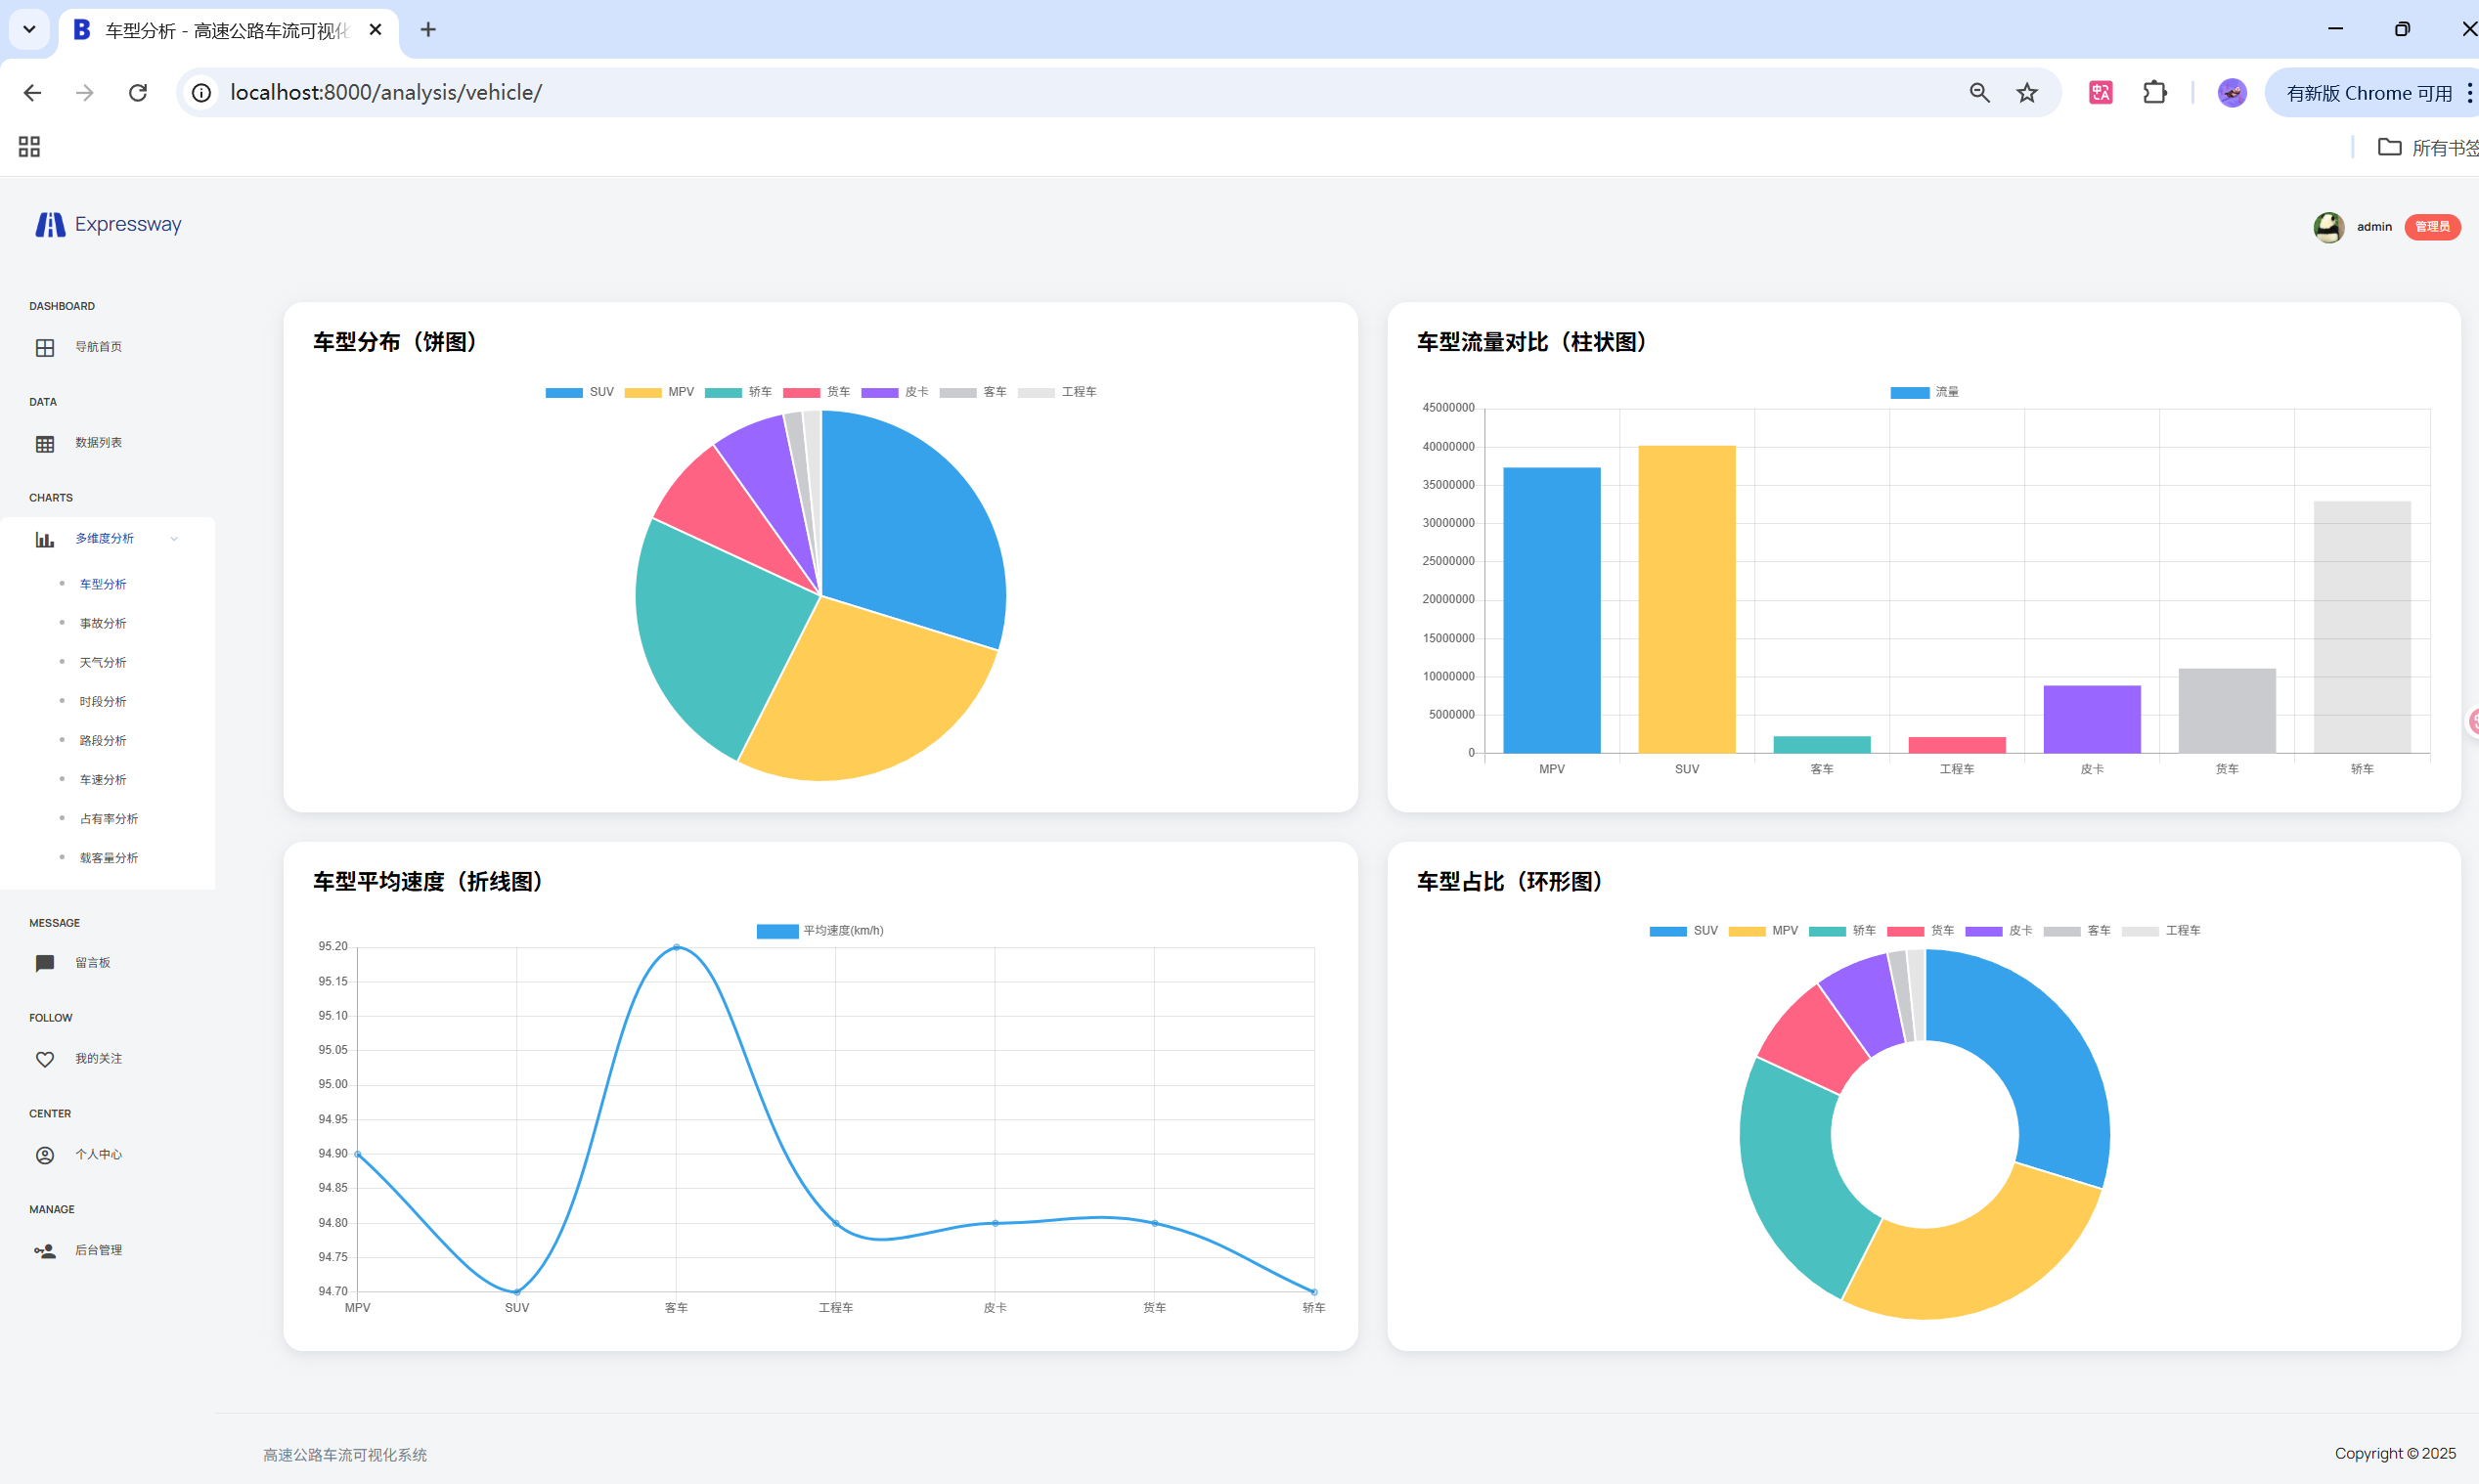Open Chrome's three-dot menu

(x=2469, y=93)
